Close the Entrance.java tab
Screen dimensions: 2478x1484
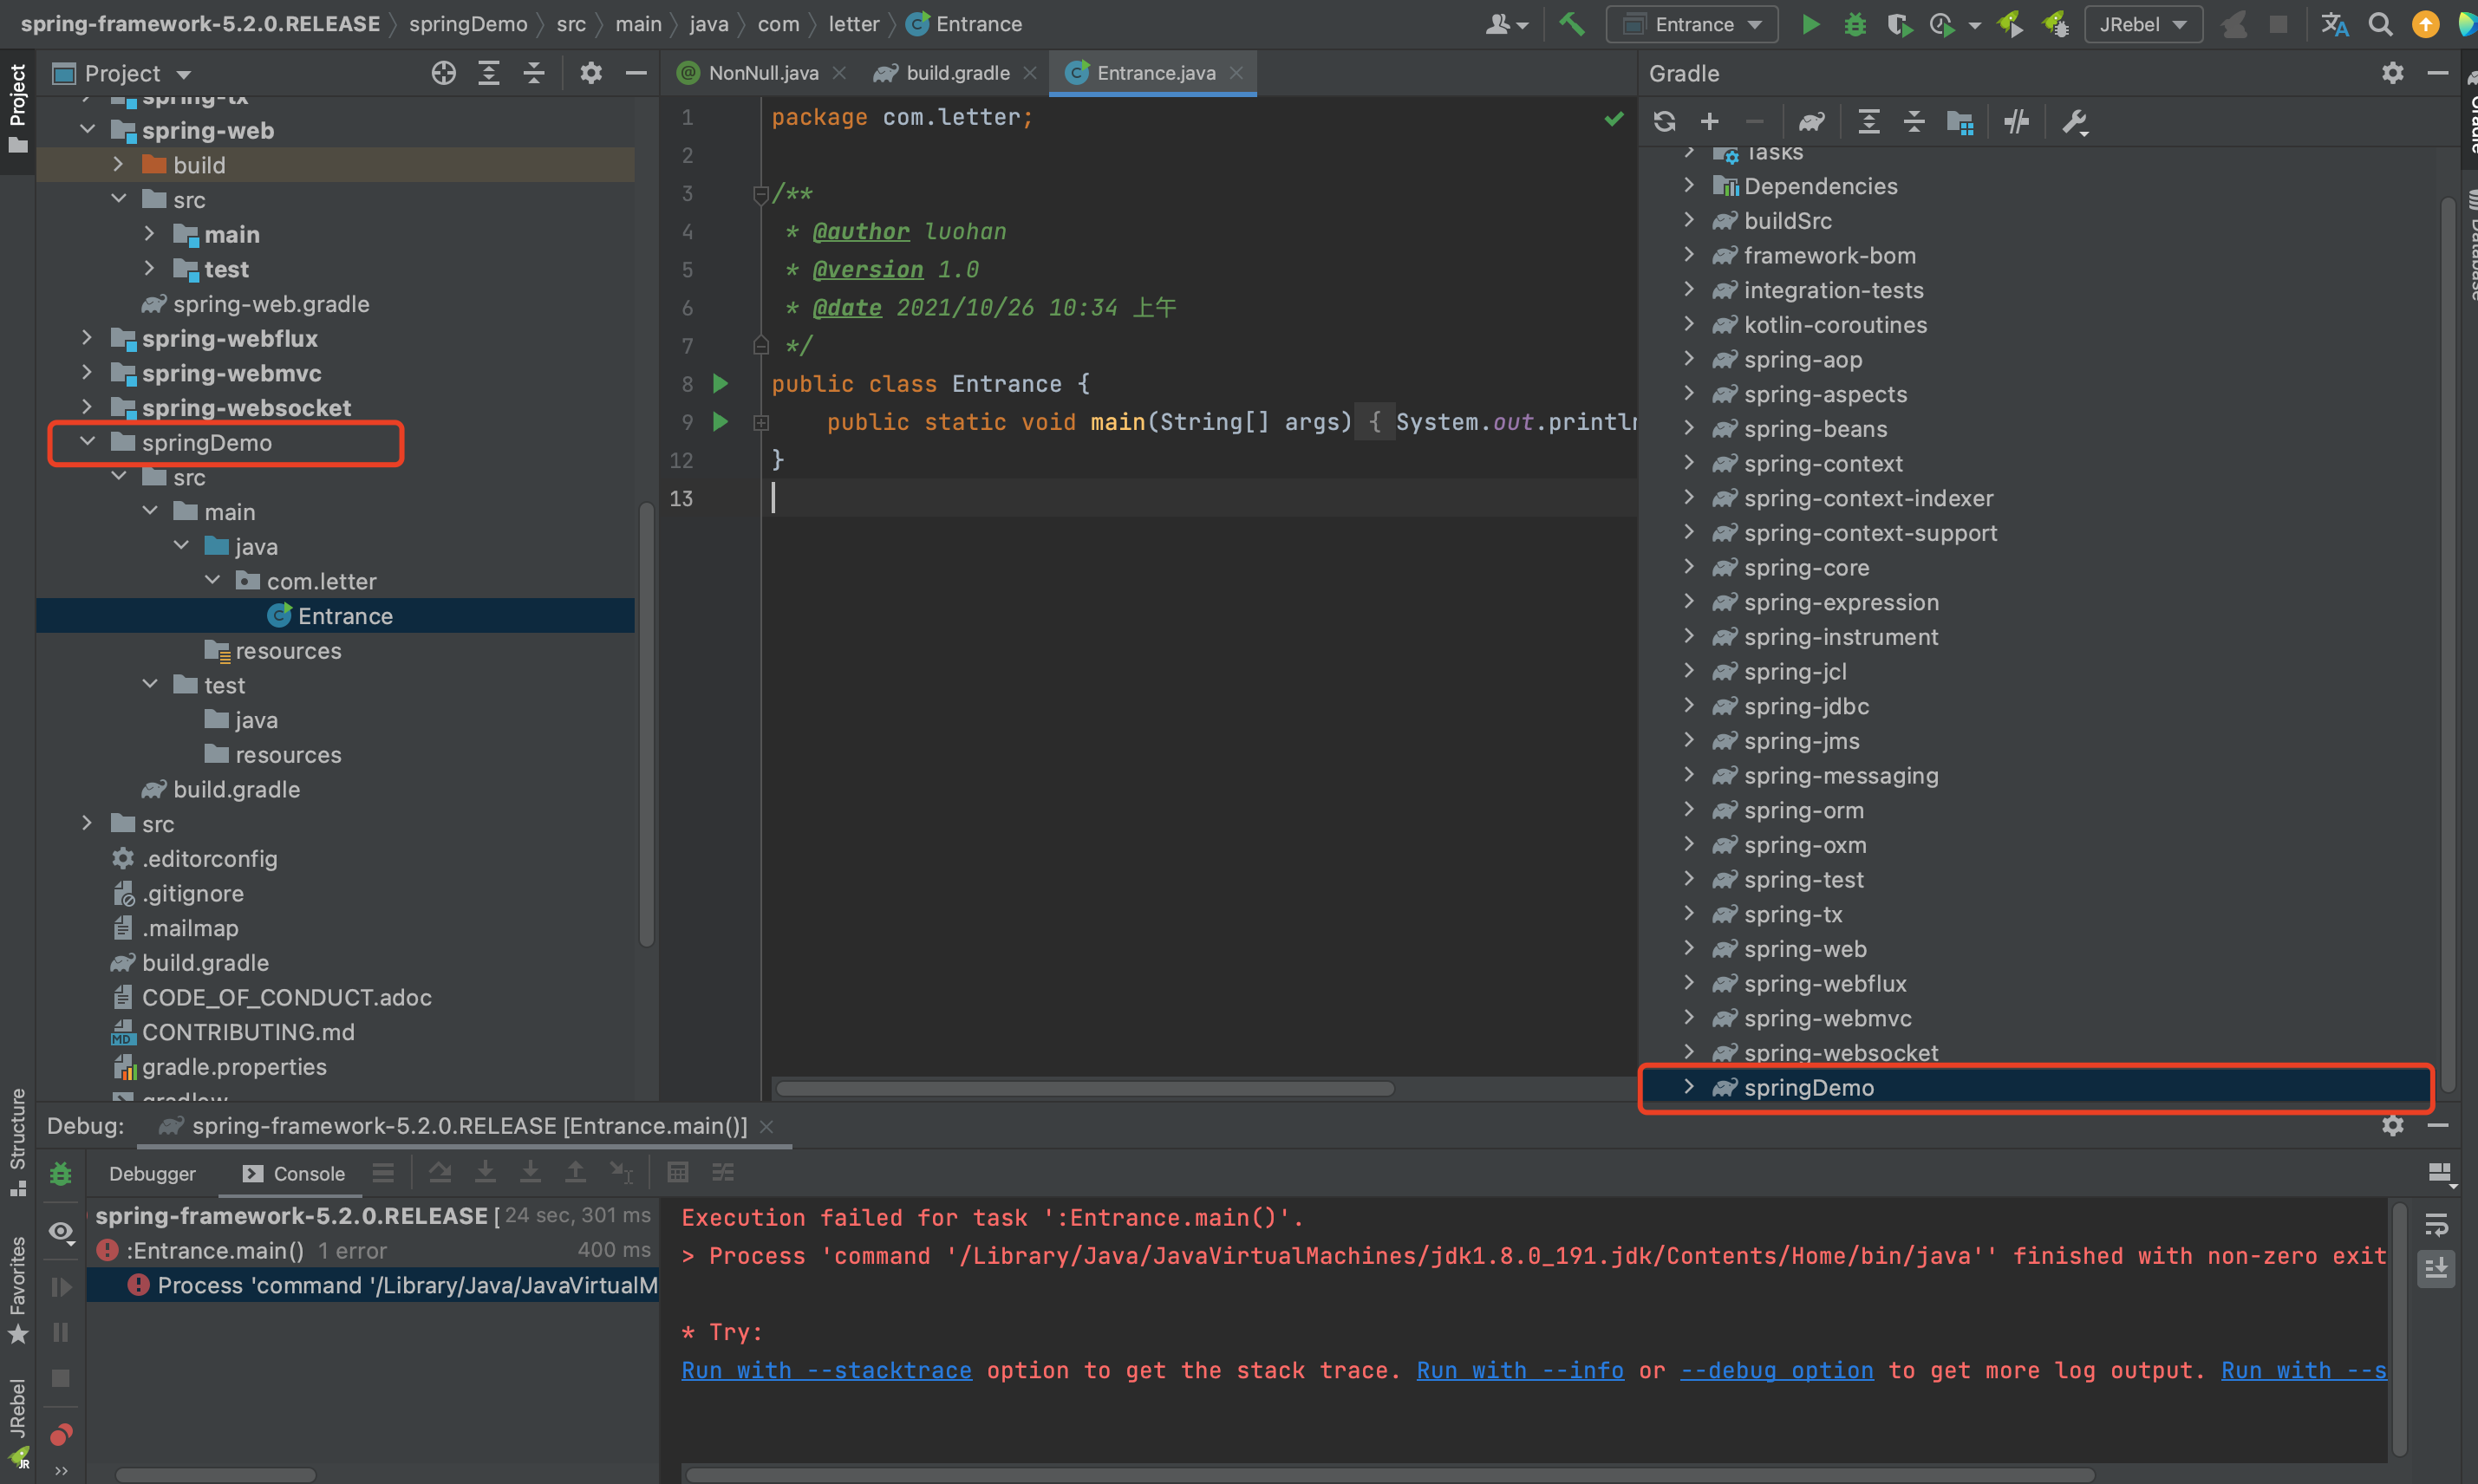1236,73
